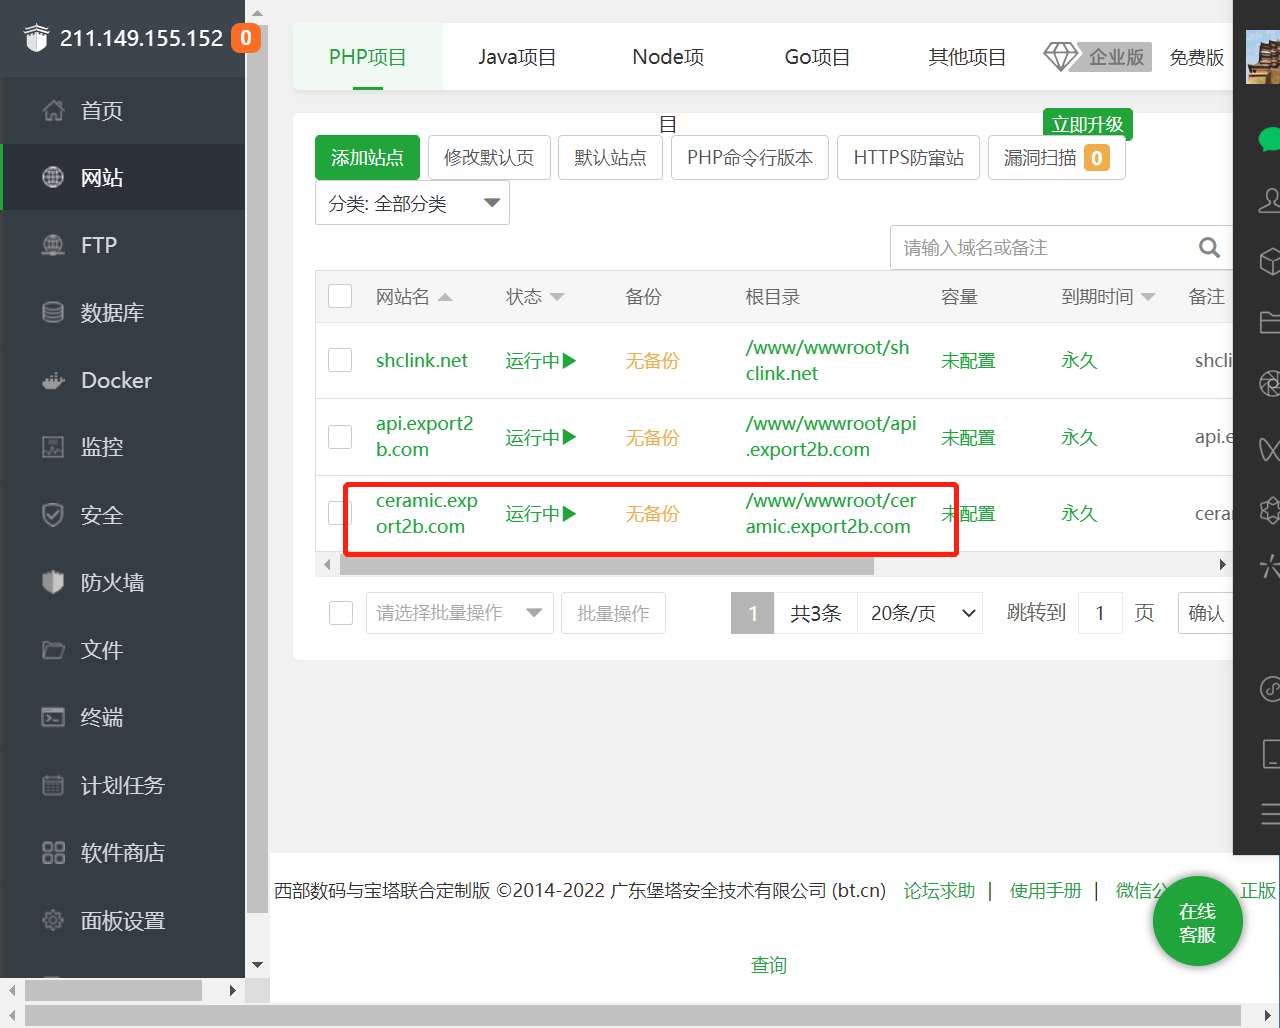Switch to the Java项目 tab
This screenshot has height=1028, width=1280.
[517, 57]
